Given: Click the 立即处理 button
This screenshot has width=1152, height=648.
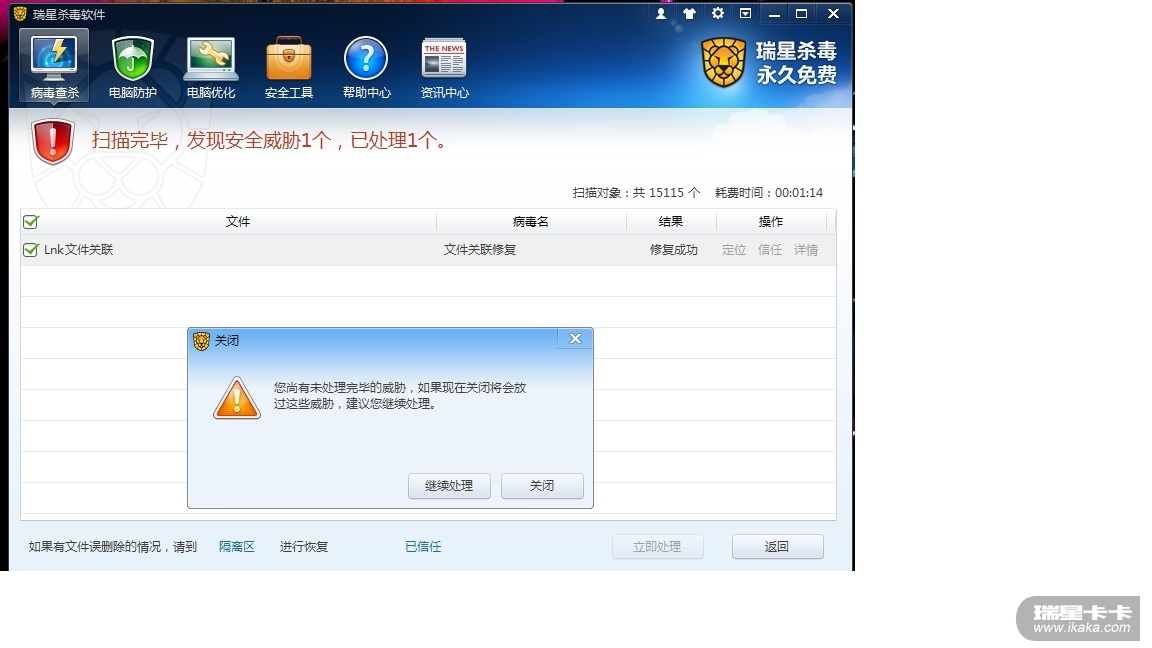Looking at the screenshot, I should pyautogui.click(x=658, y=547).
